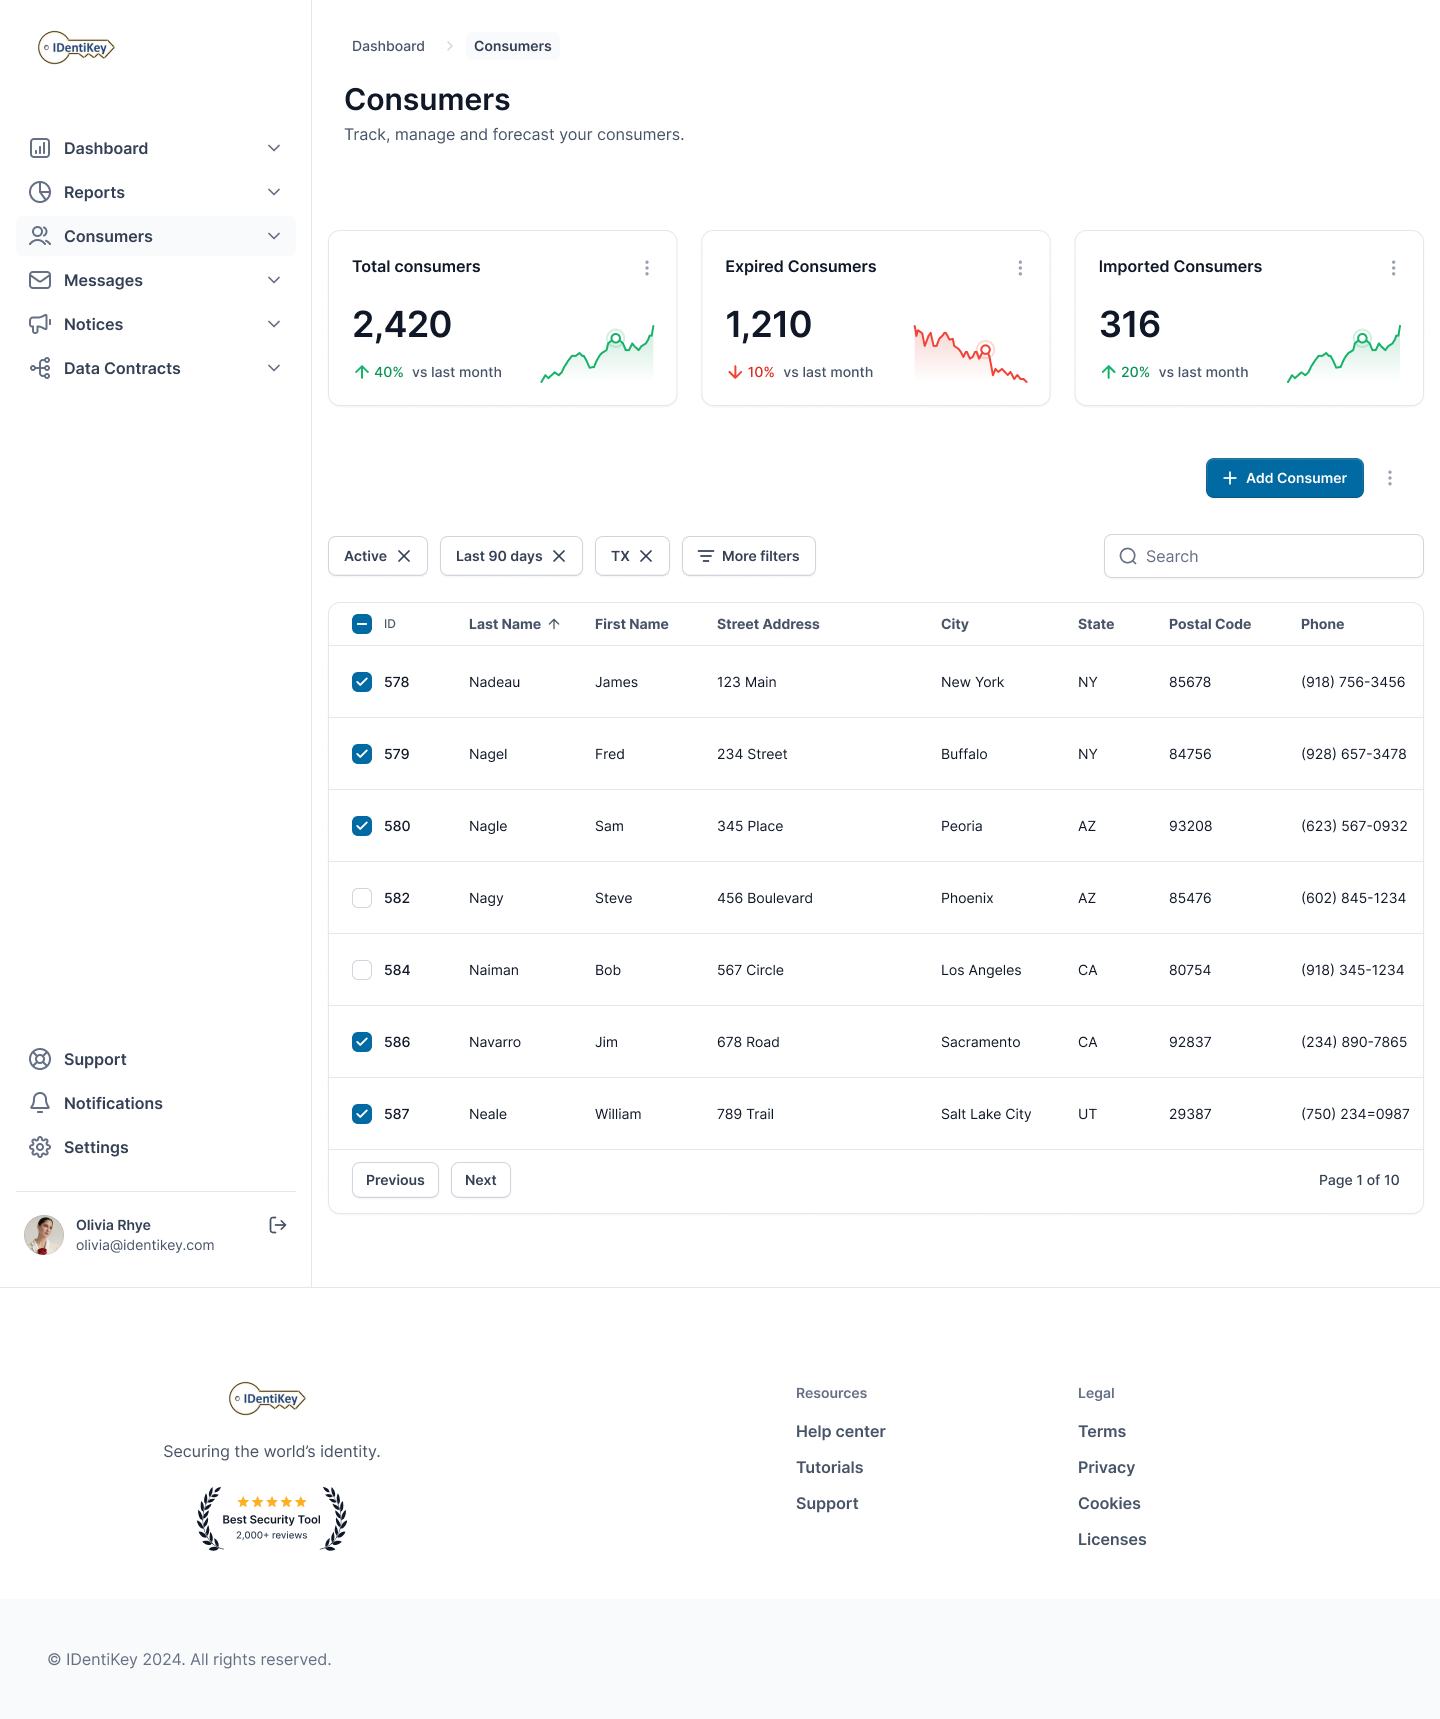Open the Licenses footer link
The image size is (1440, 1719).
tap(1112, 1539)
